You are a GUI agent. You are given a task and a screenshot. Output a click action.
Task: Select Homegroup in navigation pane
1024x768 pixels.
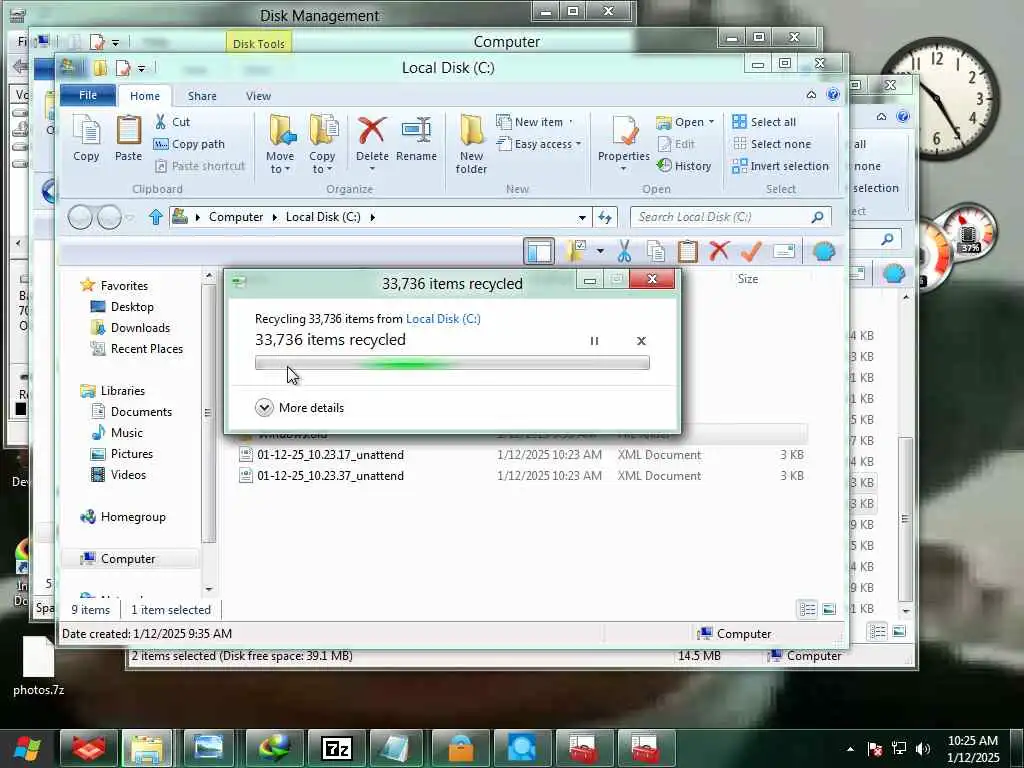tap(133, 517)
